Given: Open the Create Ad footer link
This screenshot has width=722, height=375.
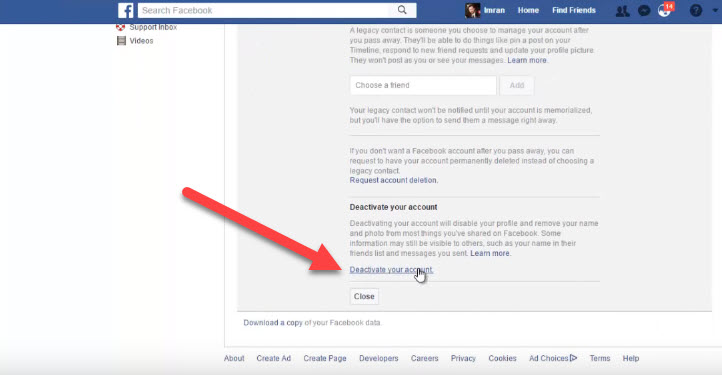Looking at the screenshot, I should point(274,358).
